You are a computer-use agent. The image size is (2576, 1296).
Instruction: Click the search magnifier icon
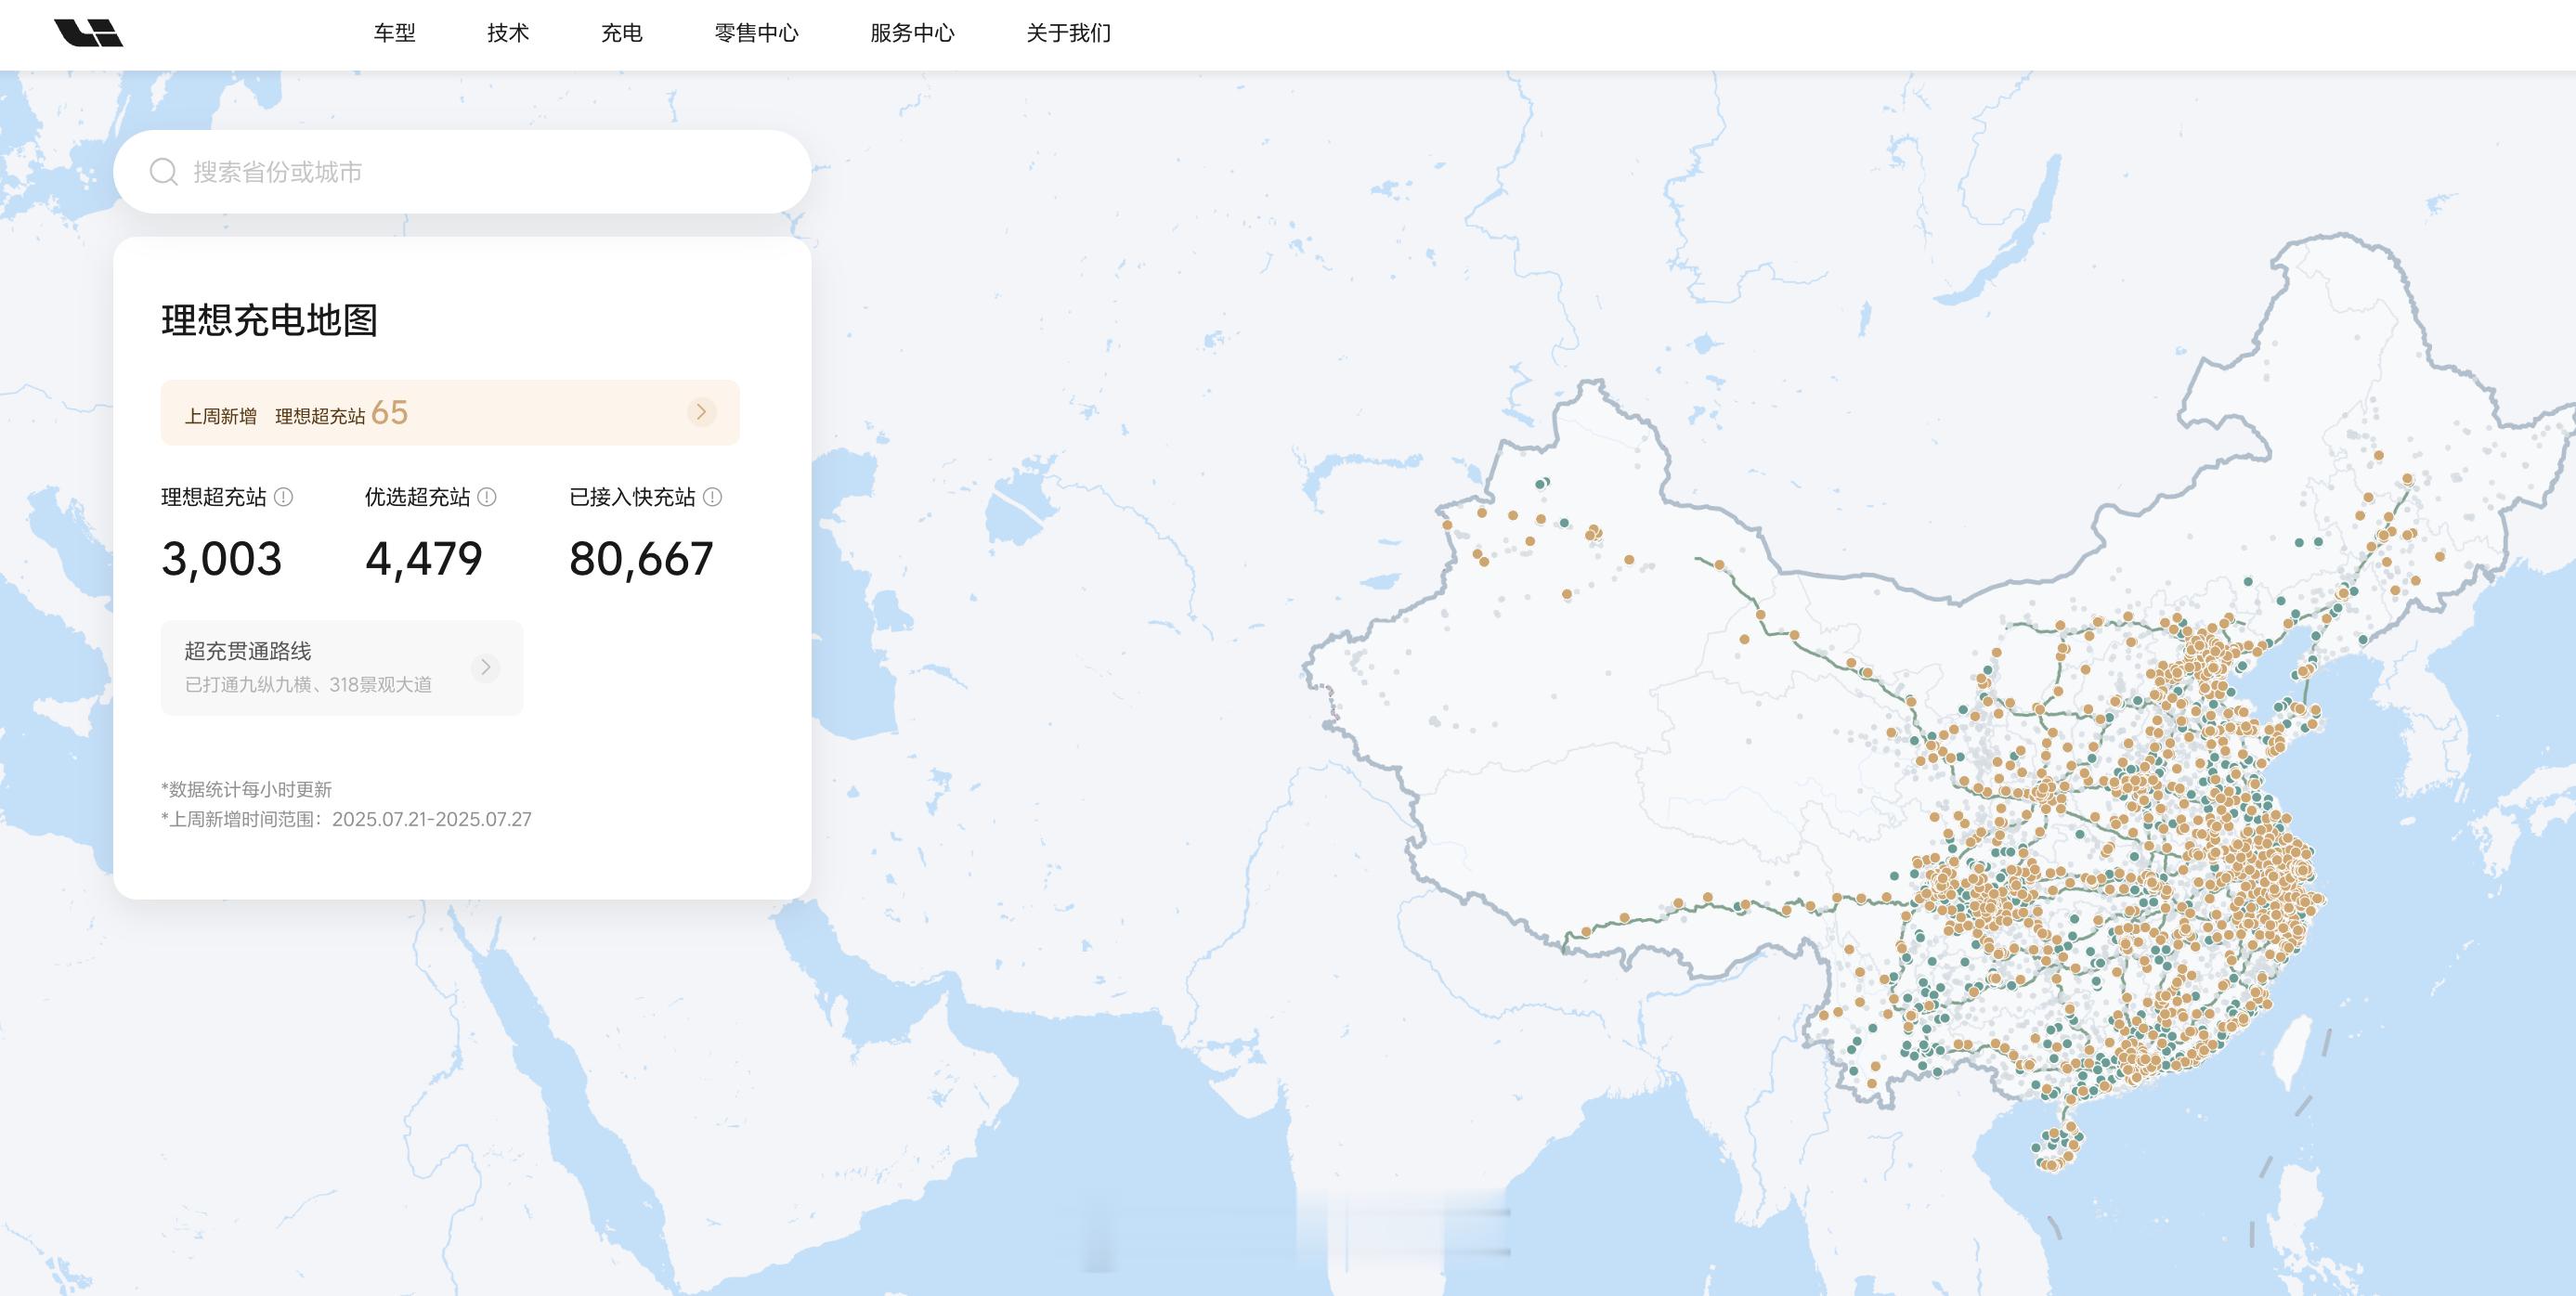click(x=164, y=172)
